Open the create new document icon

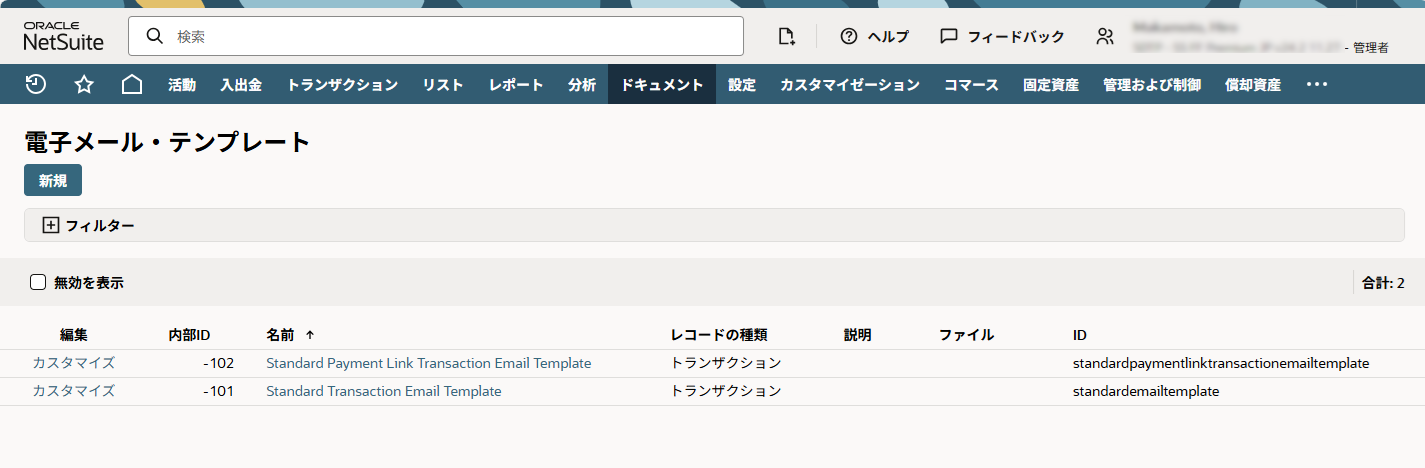point(787,36)
